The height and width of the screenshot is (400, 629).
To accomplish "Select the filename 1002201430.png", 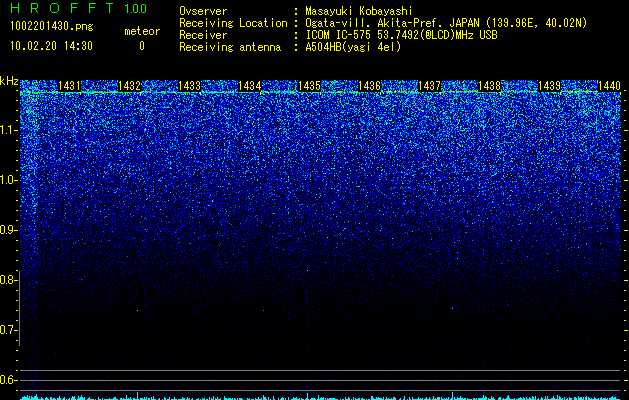I will click(52, 26).
